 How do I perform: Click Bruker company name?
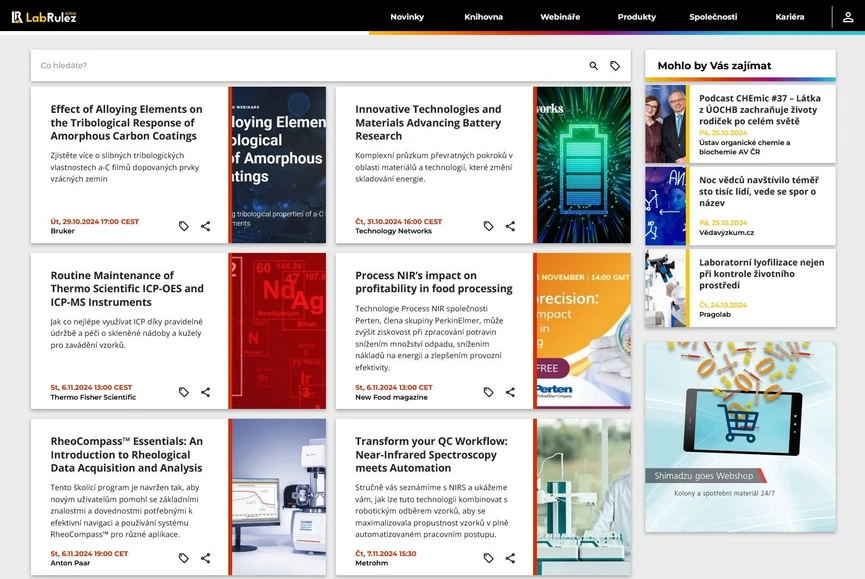[x=62, y=231]
